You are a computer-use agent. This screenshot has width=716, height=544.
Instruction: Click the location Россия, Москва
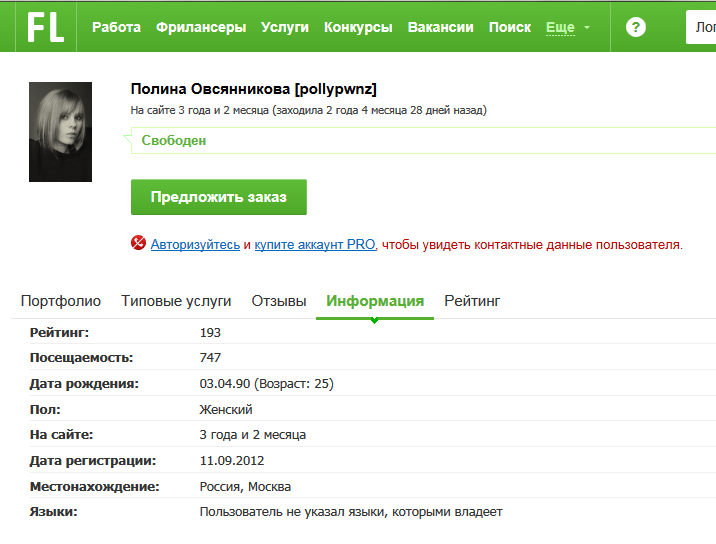click(x=245, y=487)
